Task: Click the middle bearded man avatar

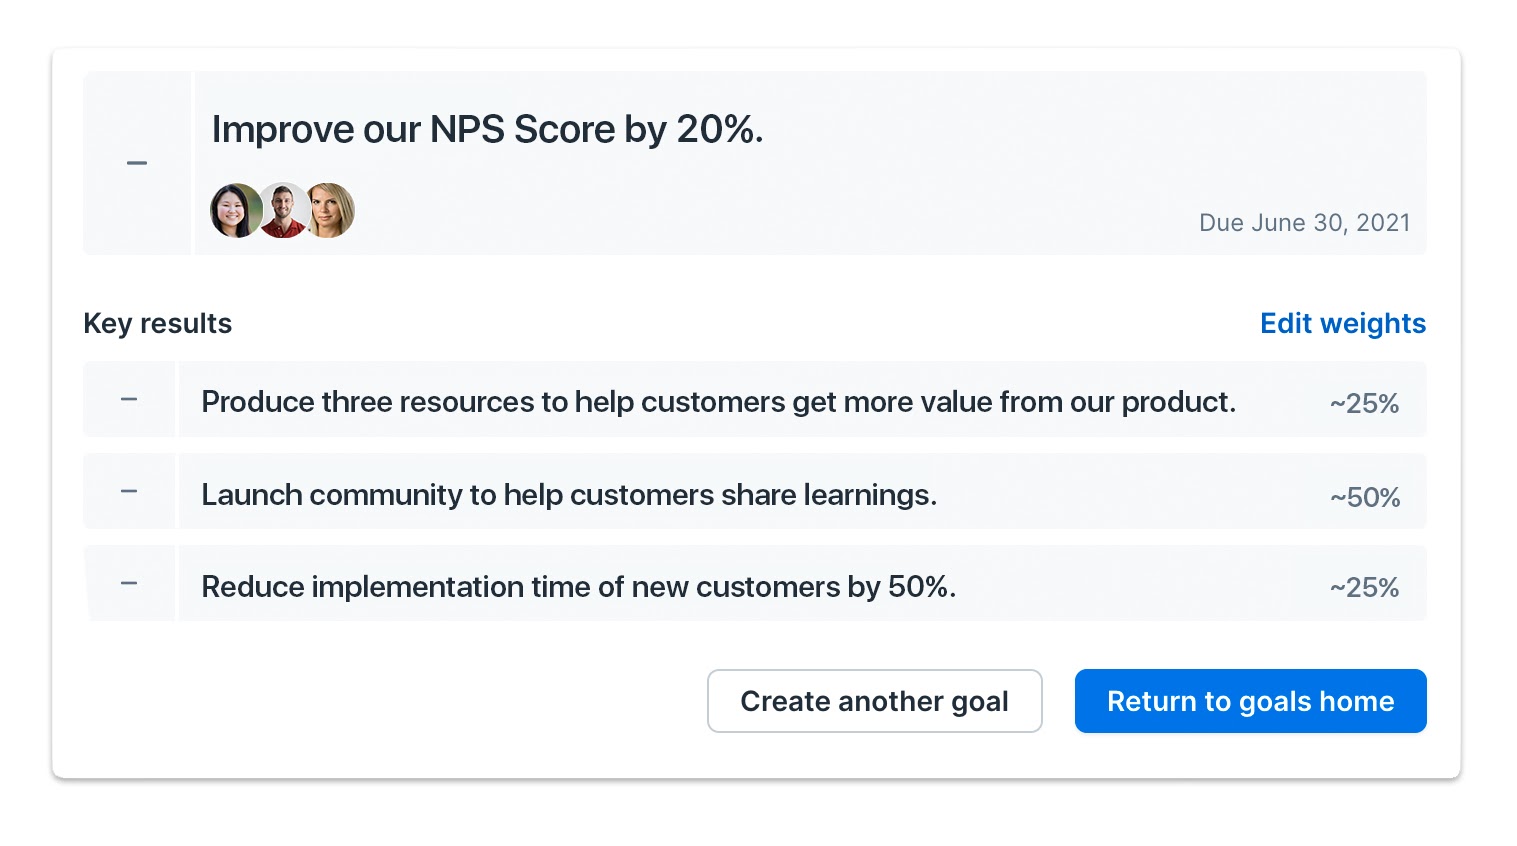Action: pos(284,210)
